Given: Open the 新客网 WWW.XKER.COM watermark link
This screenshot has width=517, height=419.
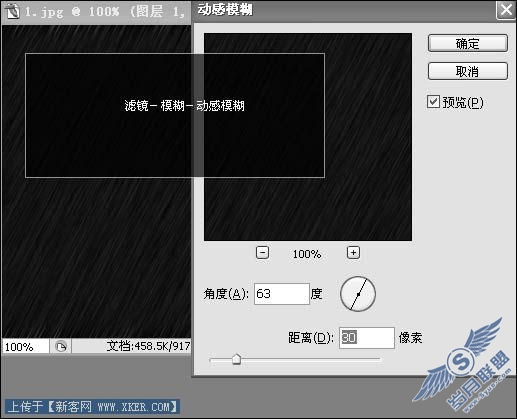Looking at the screenshot, I should click(92, 407).
